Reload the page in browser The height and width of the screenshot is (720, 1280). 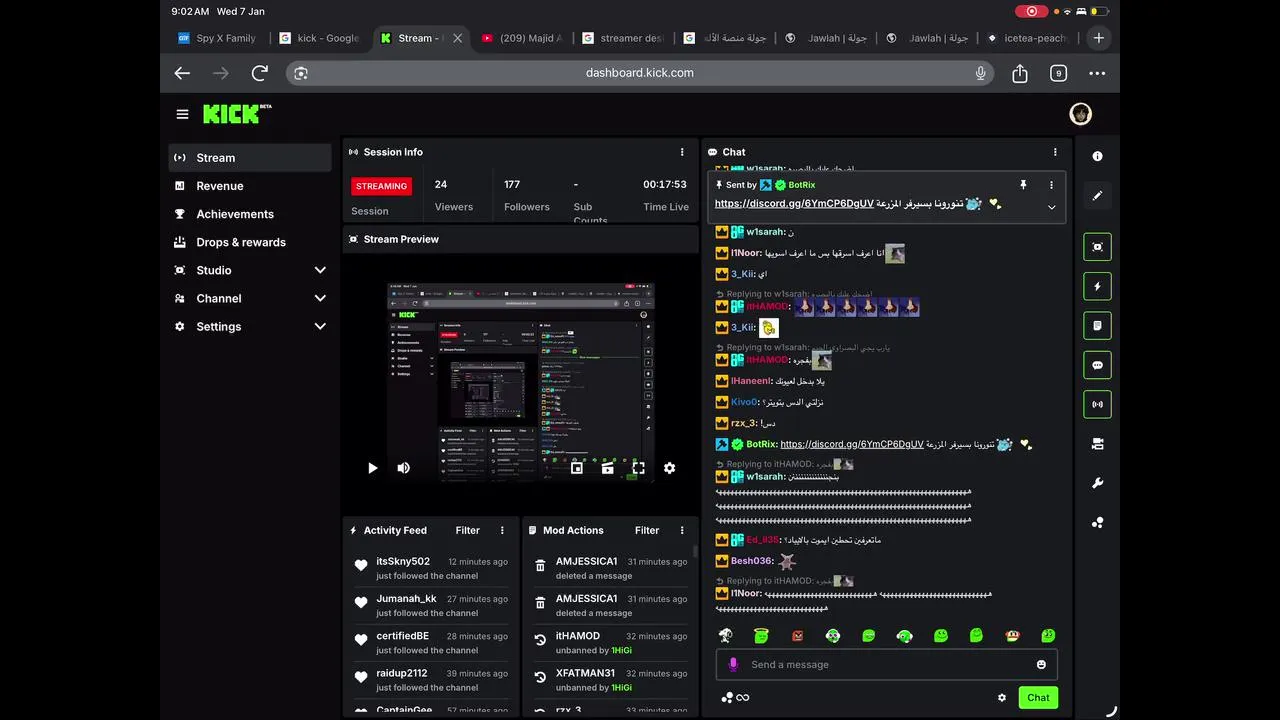pos(260,73)
